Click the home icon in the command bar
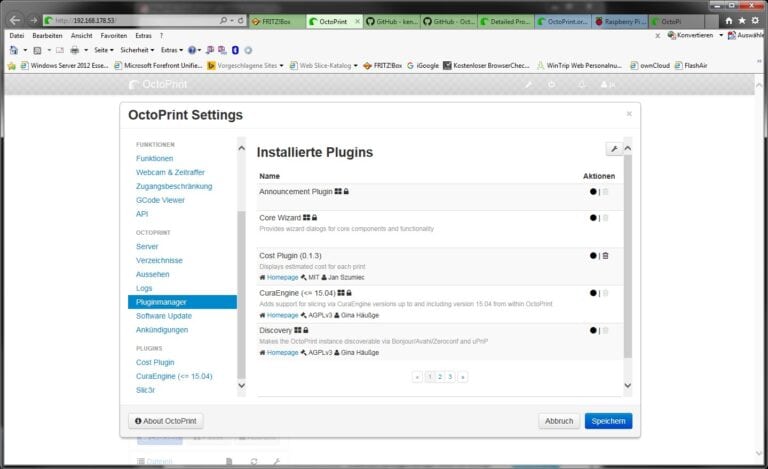Screen dimensions: 768x469 tap(14, 50)
